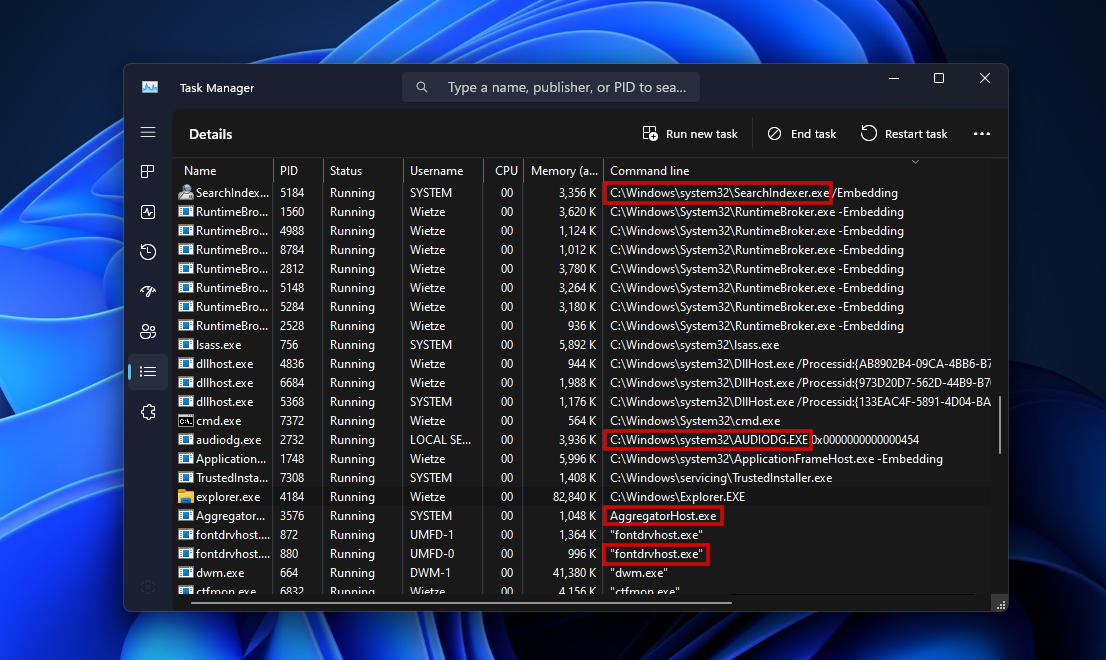Click the sort arrow above Command line

click(x=915, y=162)
